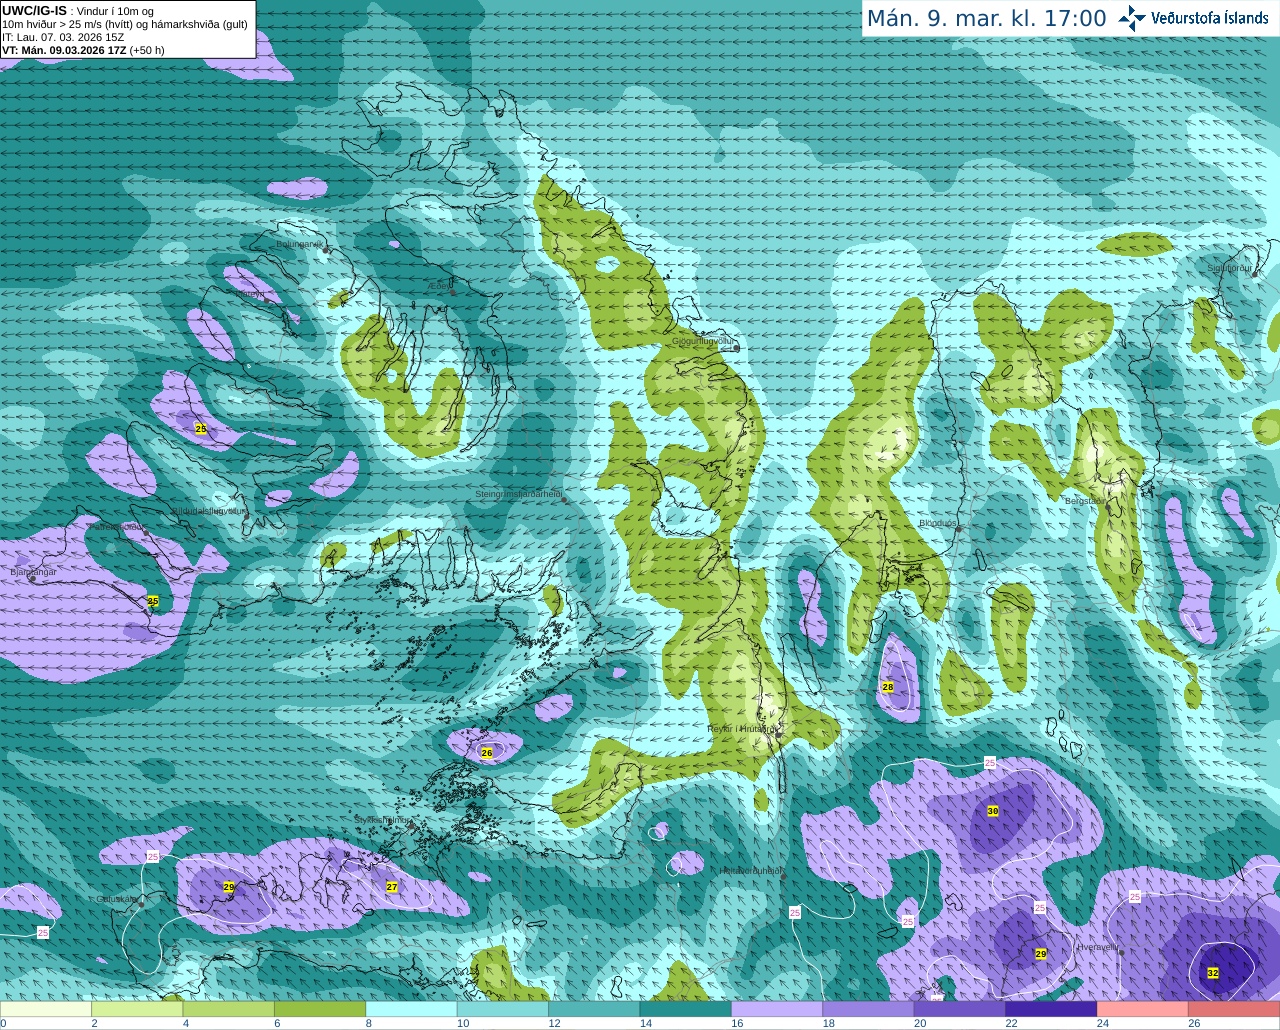
Task: Click the legend value 16
Action: (x=737, y=1023)
